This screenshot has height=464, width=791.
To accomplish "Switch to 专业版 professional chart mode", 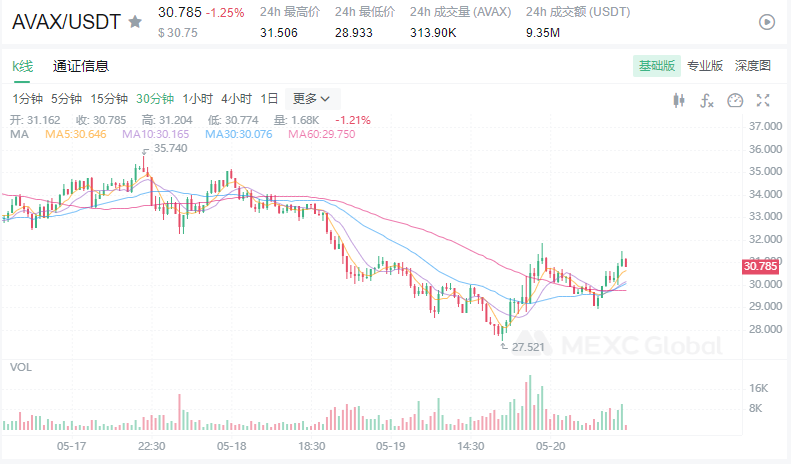I will pos(704,66).
